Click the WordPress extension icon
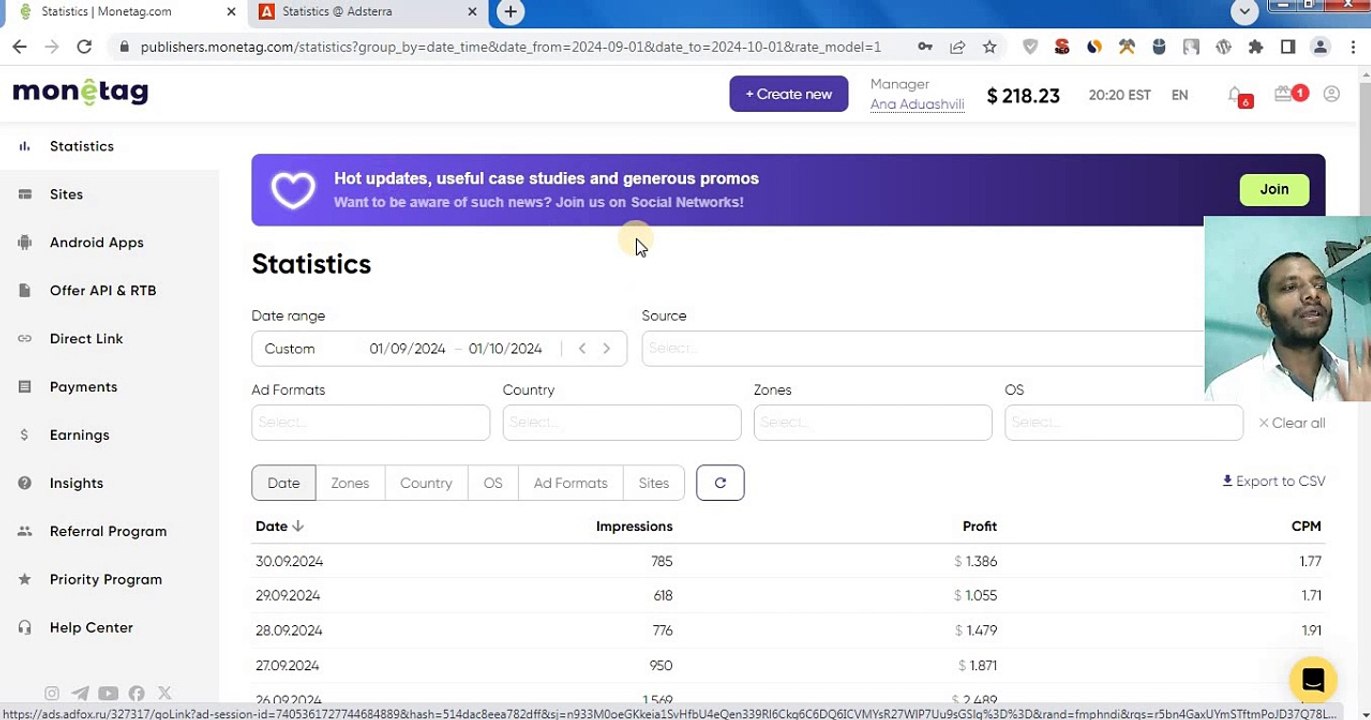Image resolution: width=1371 pixels, height=720 pixels. (1223, 47)
